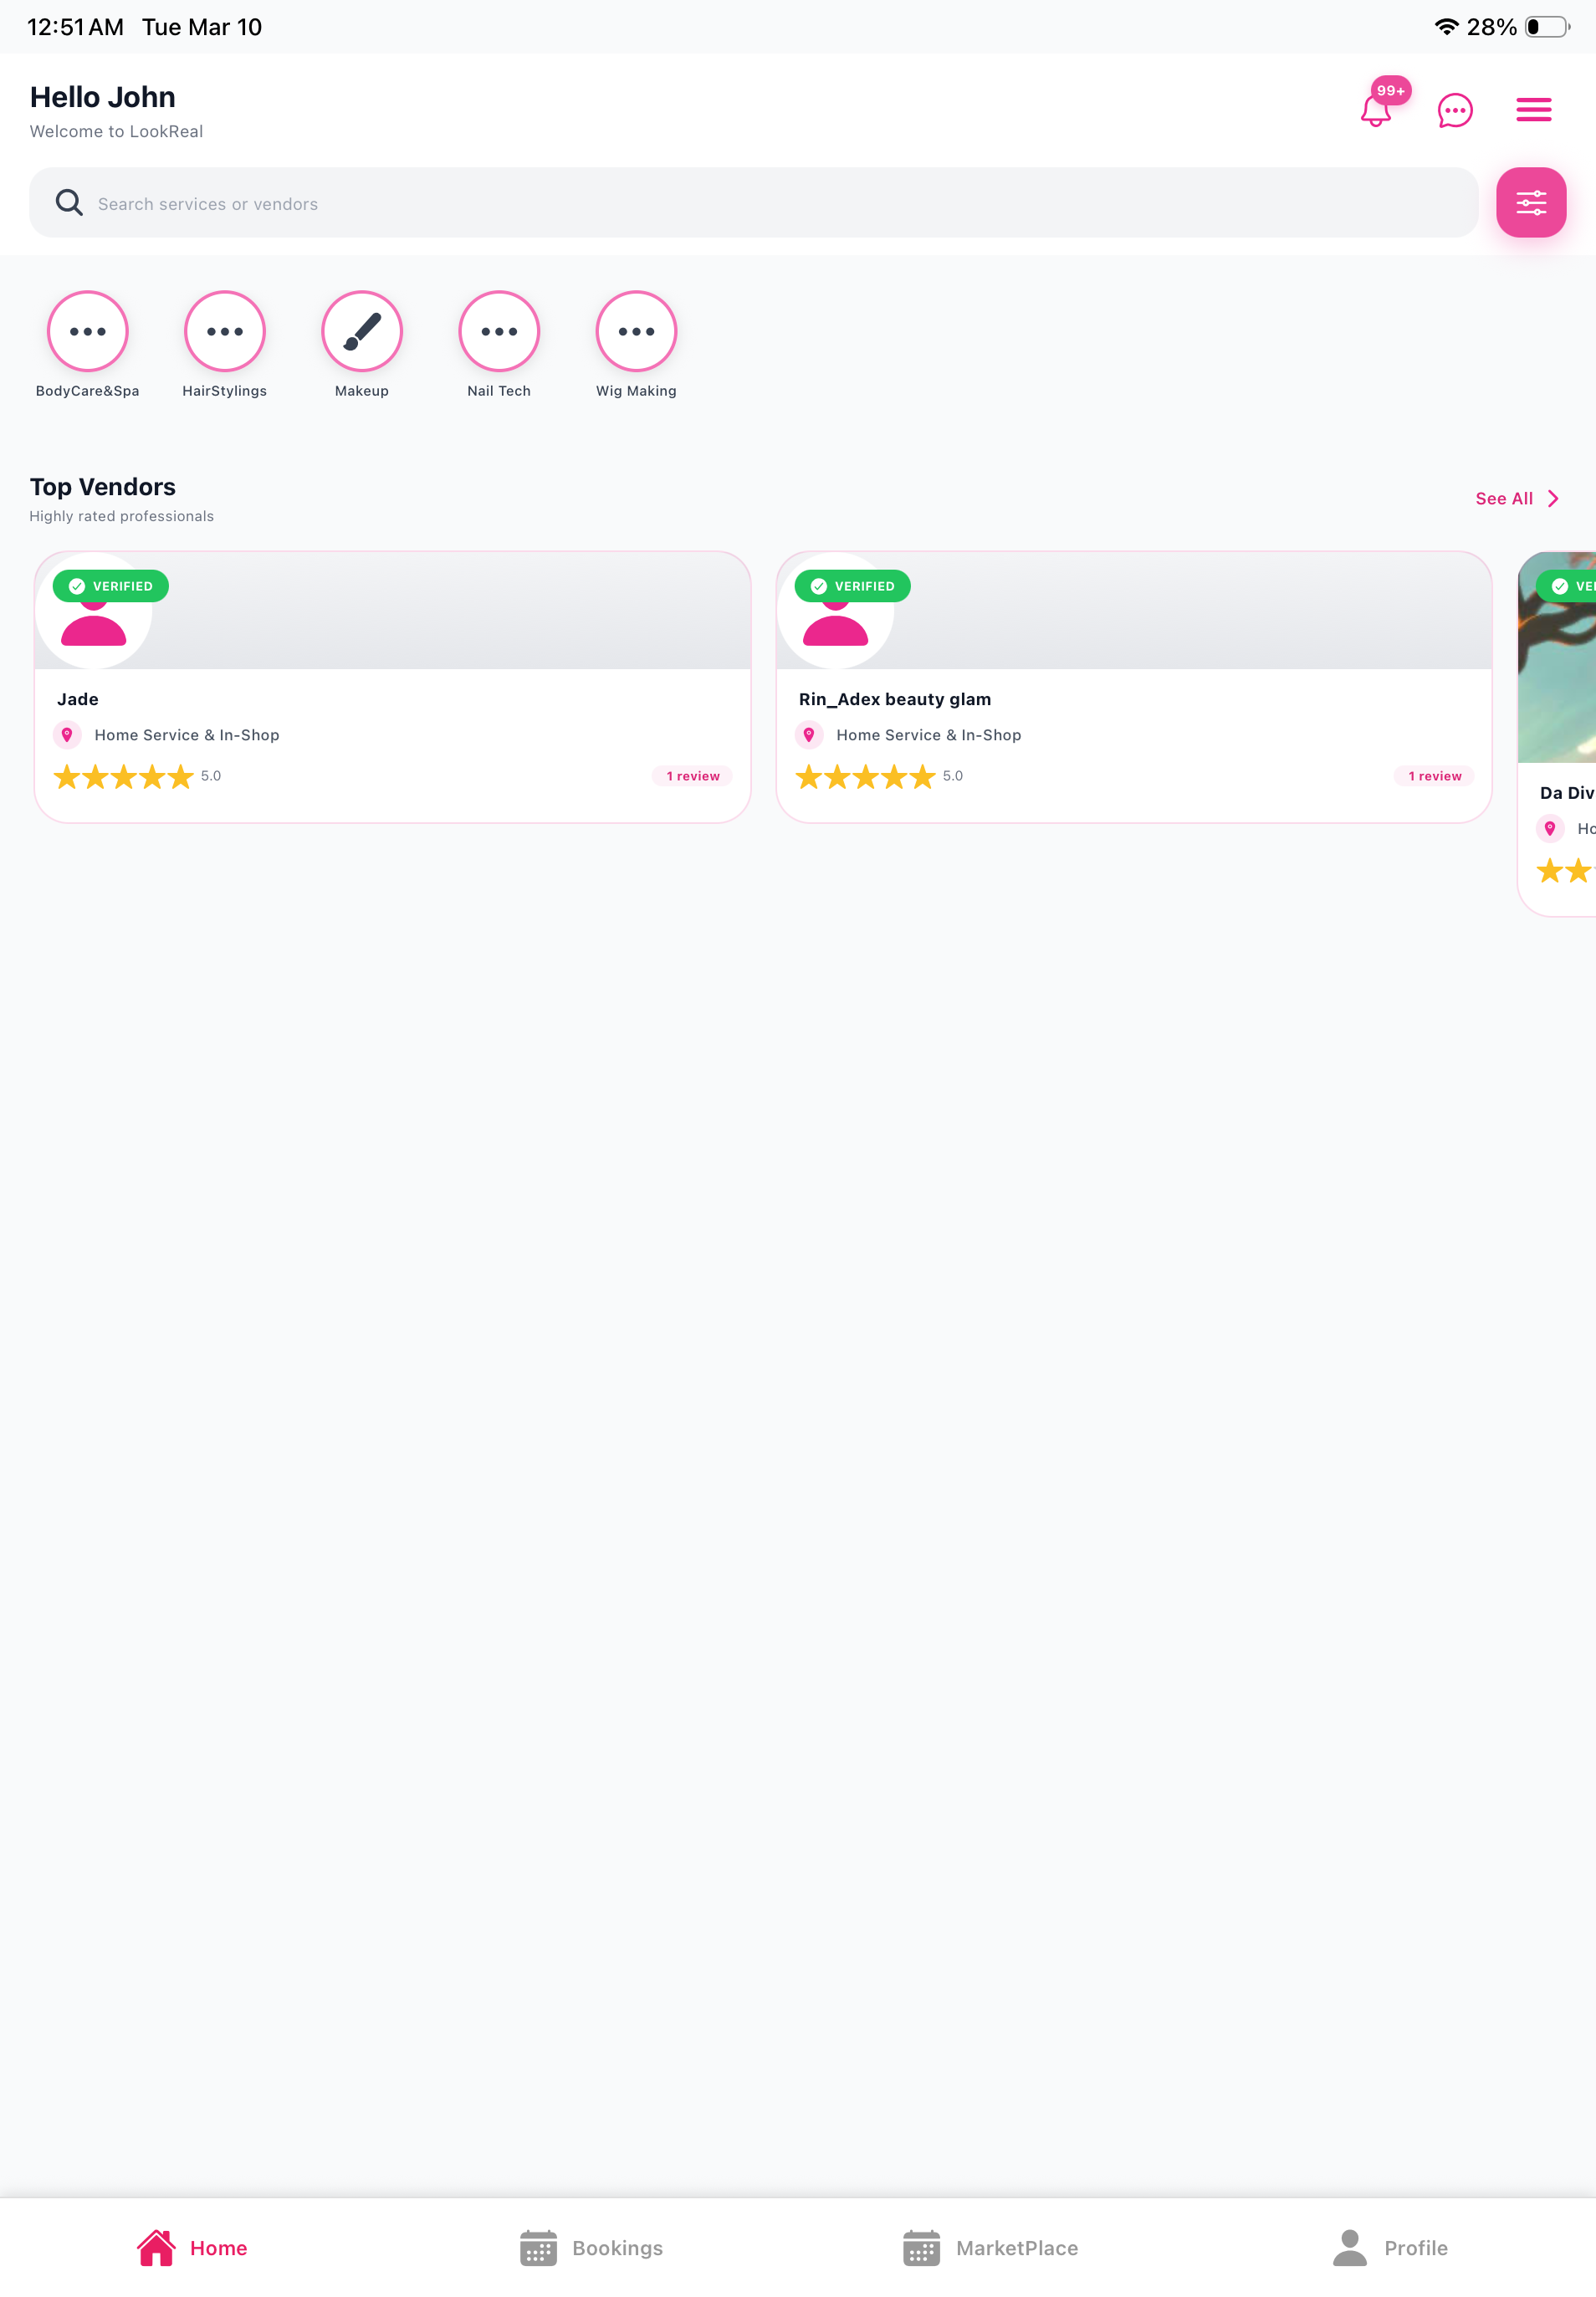Image resolution: width=1596 pixels, height=2297 pixels.
Task: Select the Nail Tech category icon
Action: (498, 330)
